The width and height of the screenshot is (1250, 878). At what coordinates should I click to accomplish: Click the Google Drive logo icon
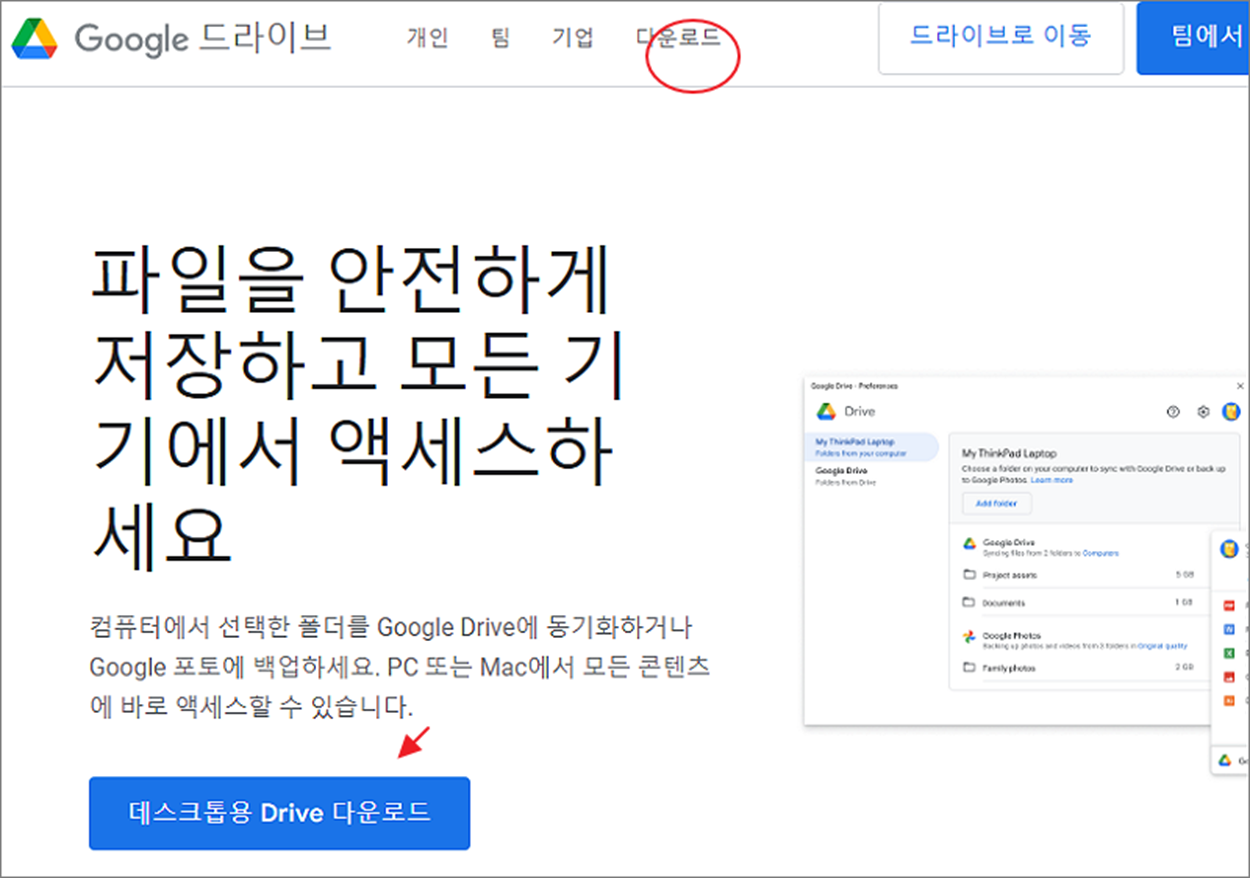click(x=35, y=38)
